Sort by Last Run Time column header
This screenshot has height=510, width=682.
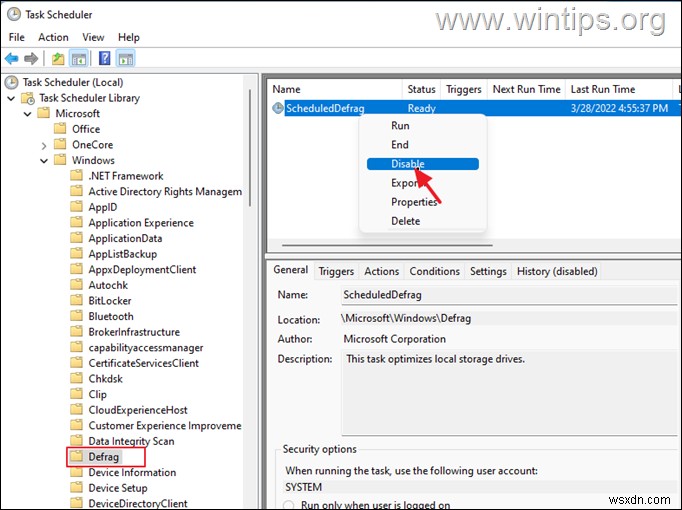pos(618,89)
